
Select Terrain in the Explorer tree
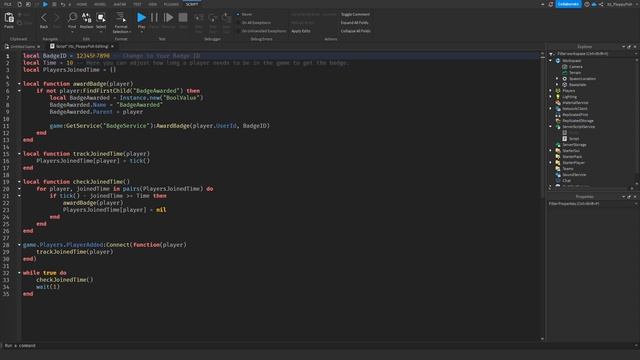click(x=575, y=73)
